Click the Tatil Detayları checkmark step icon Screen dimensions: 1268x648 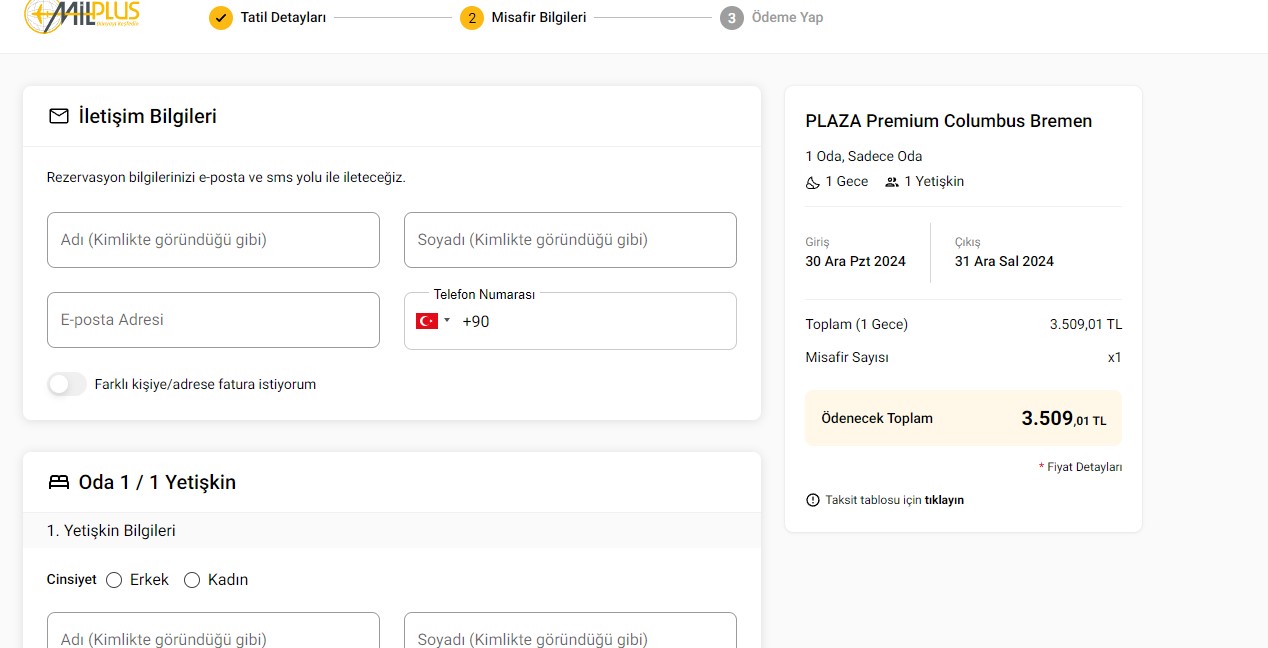coord(221,18)
